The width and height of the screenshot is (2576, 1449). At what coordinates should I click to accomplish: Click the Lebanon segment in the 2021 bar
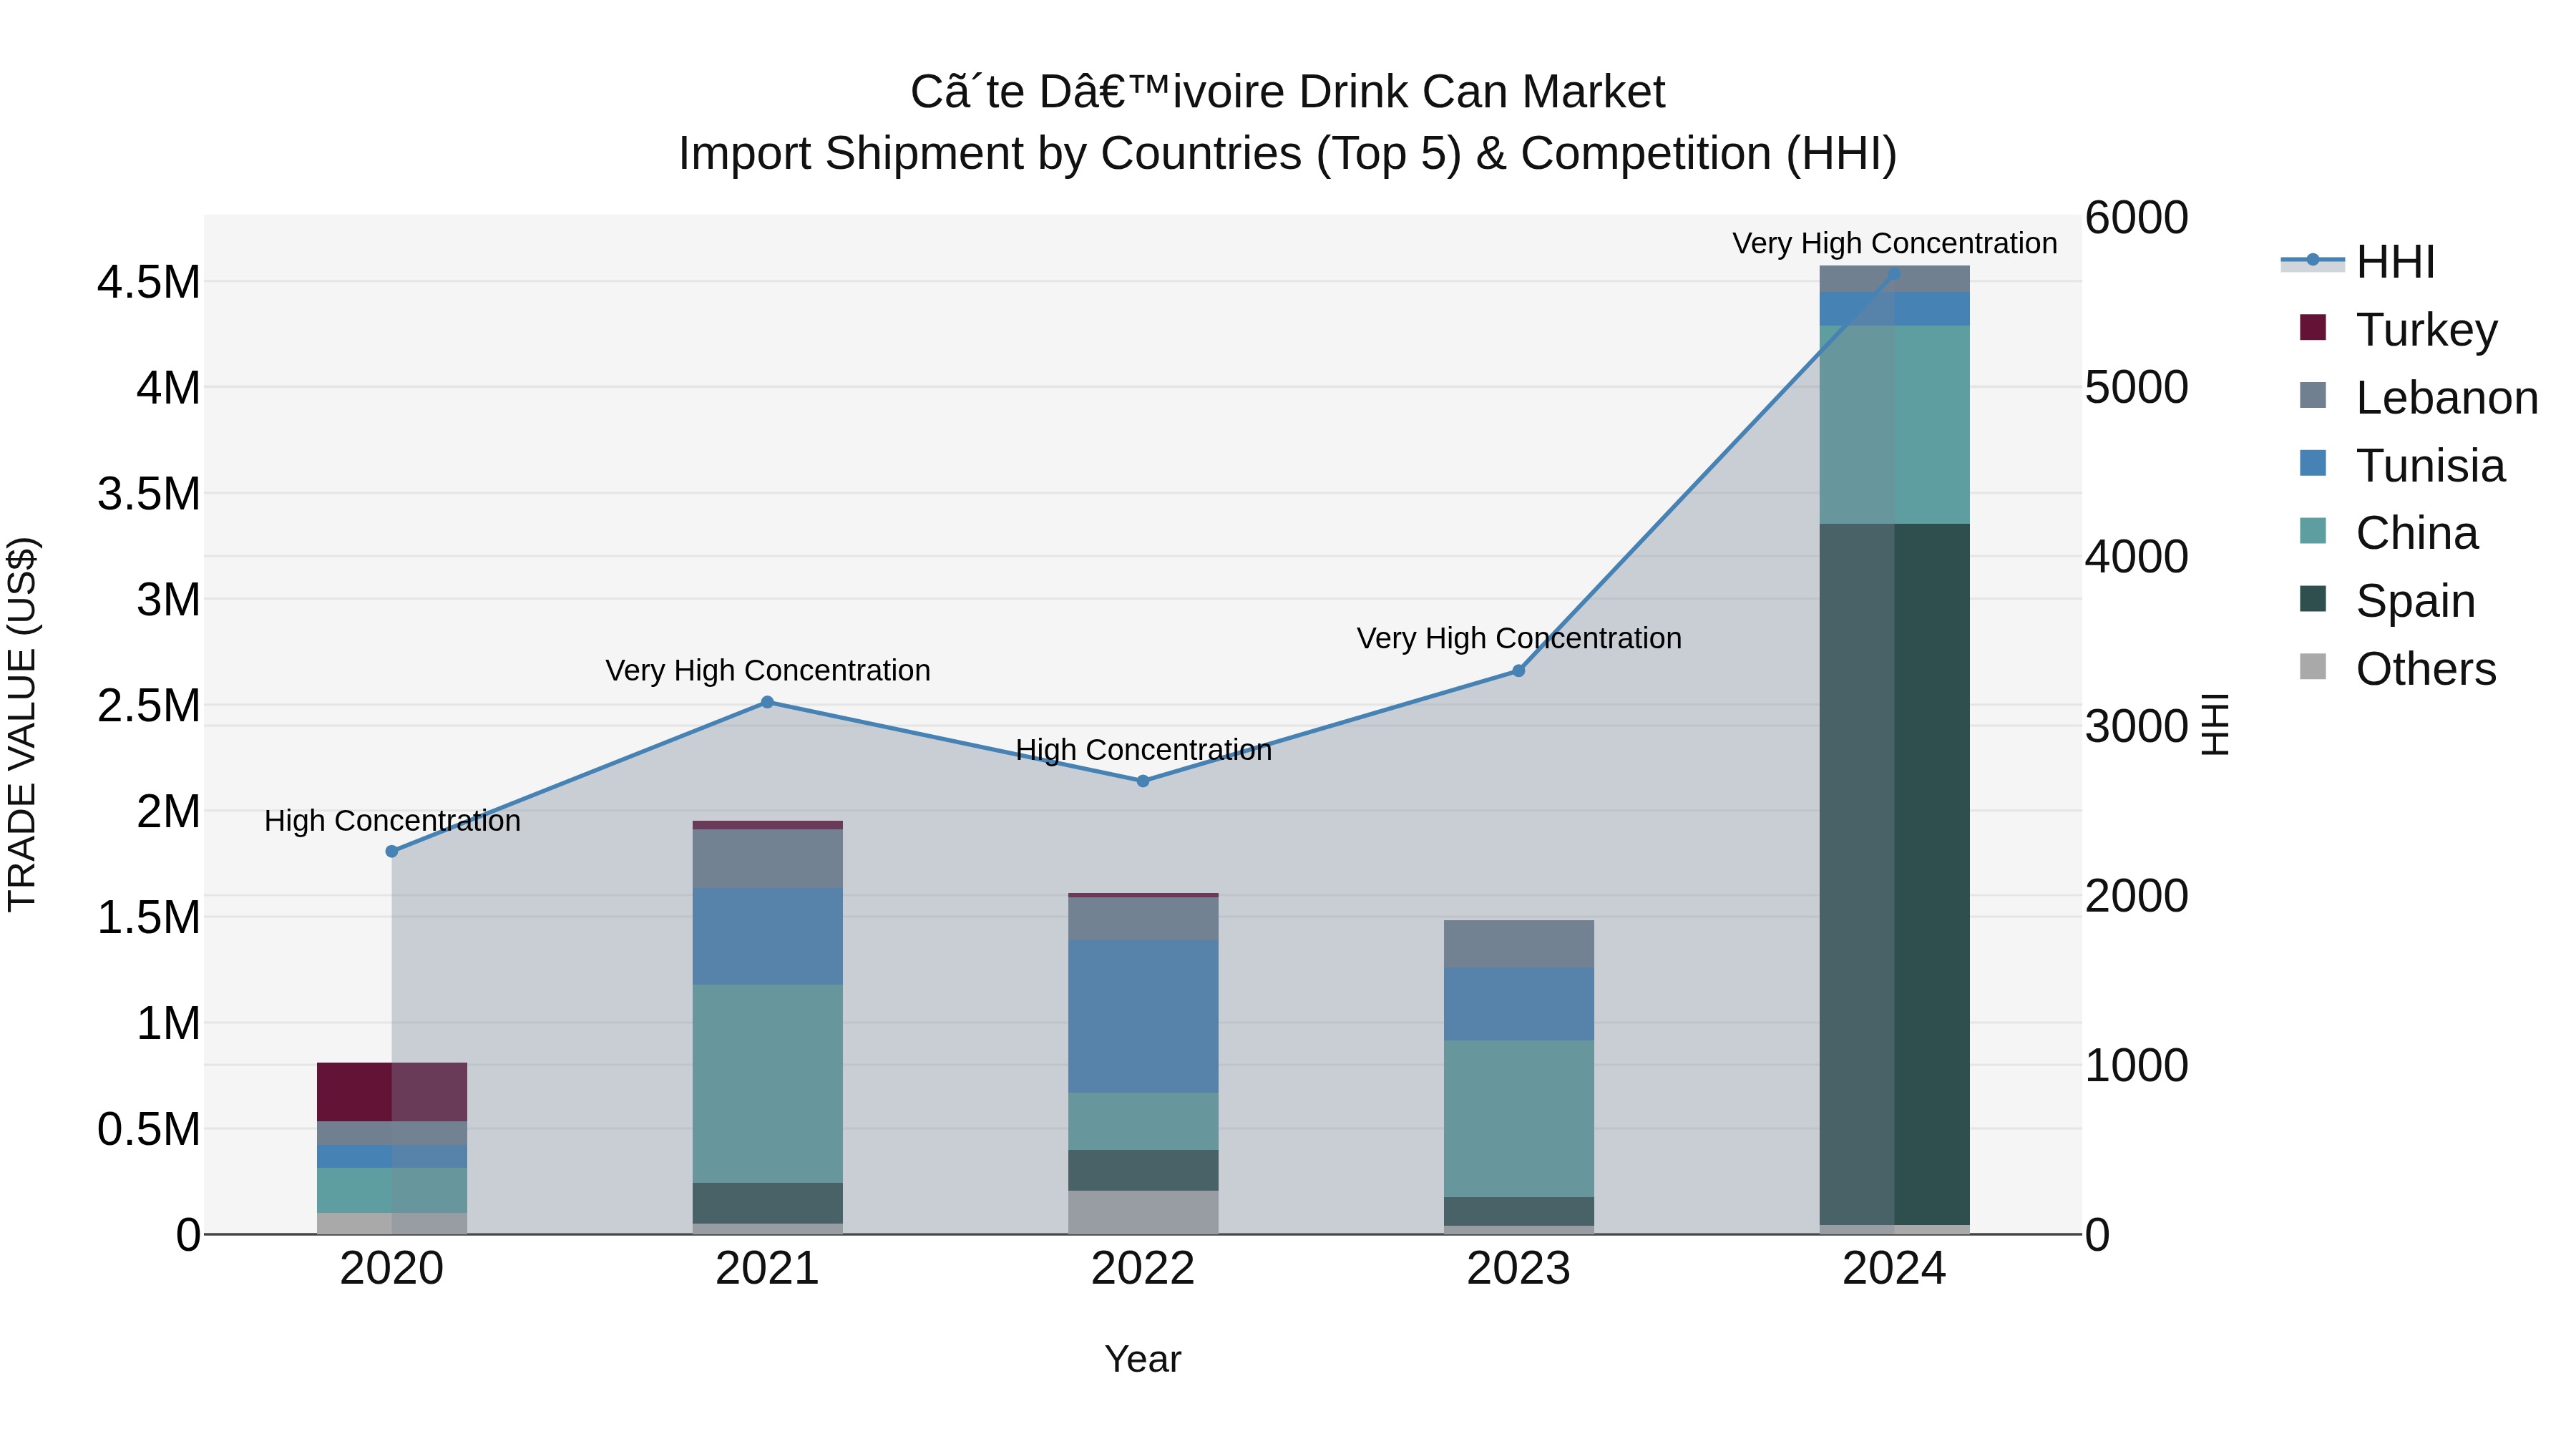[x=767, y=859]
